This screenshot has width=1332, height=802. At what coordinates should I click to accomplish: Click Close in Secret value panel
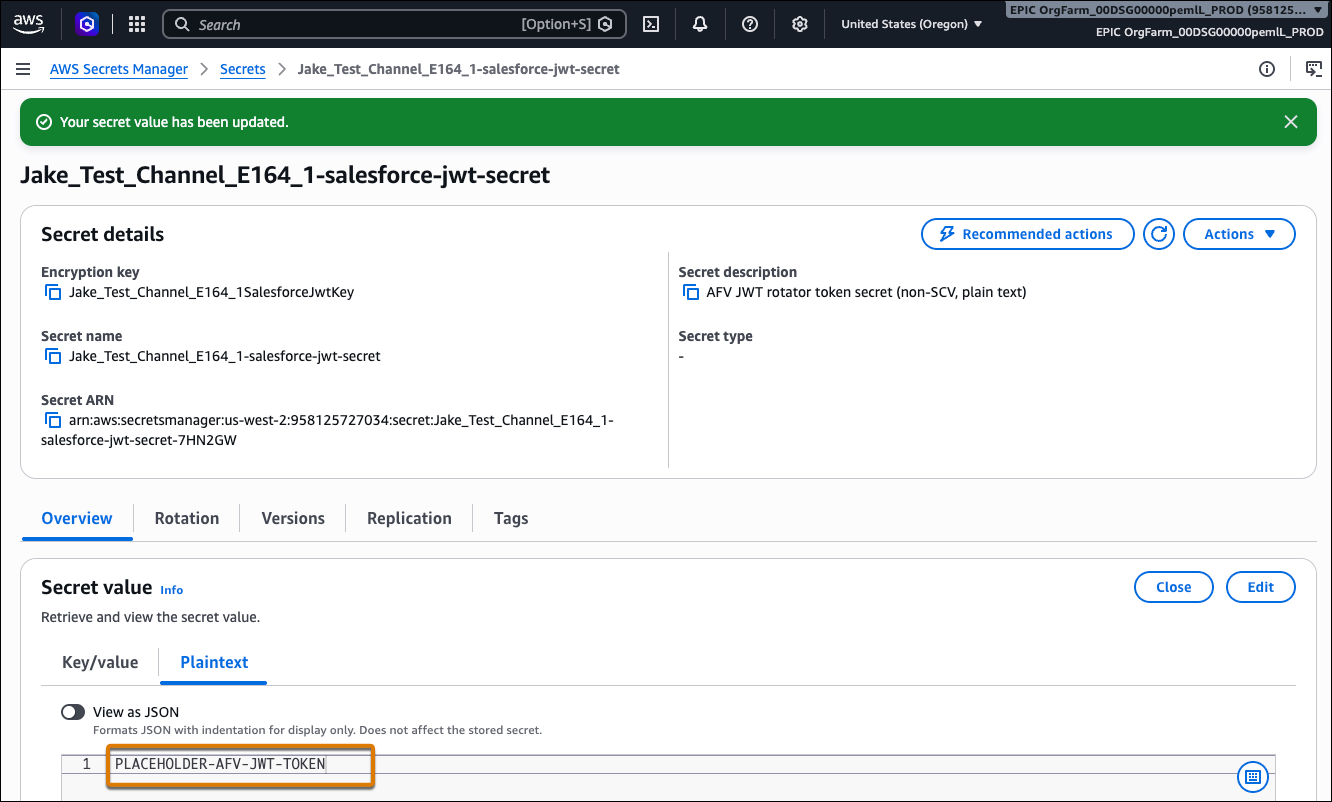click(x=1174, y=587)
